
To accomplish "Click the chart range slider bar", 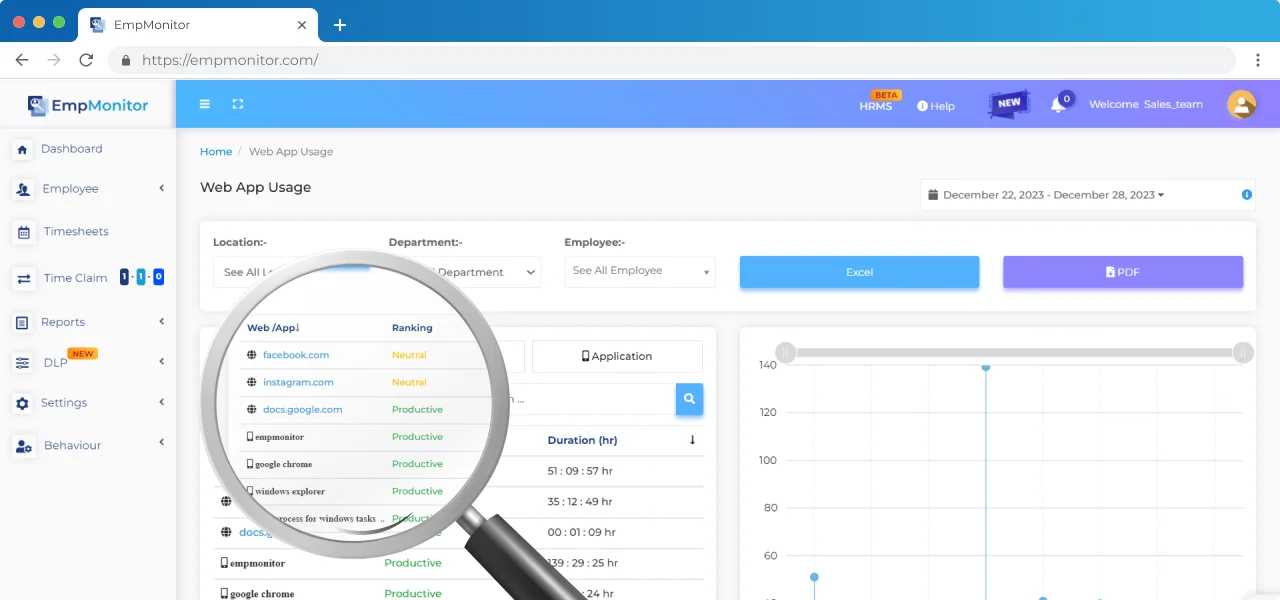I will click(1014, 352).
